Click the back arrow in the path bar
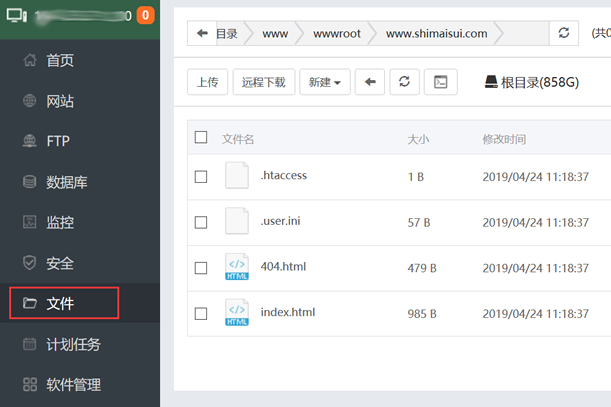Image resolution: width=611 pixels, height=407 pixels. click(202, 34)
